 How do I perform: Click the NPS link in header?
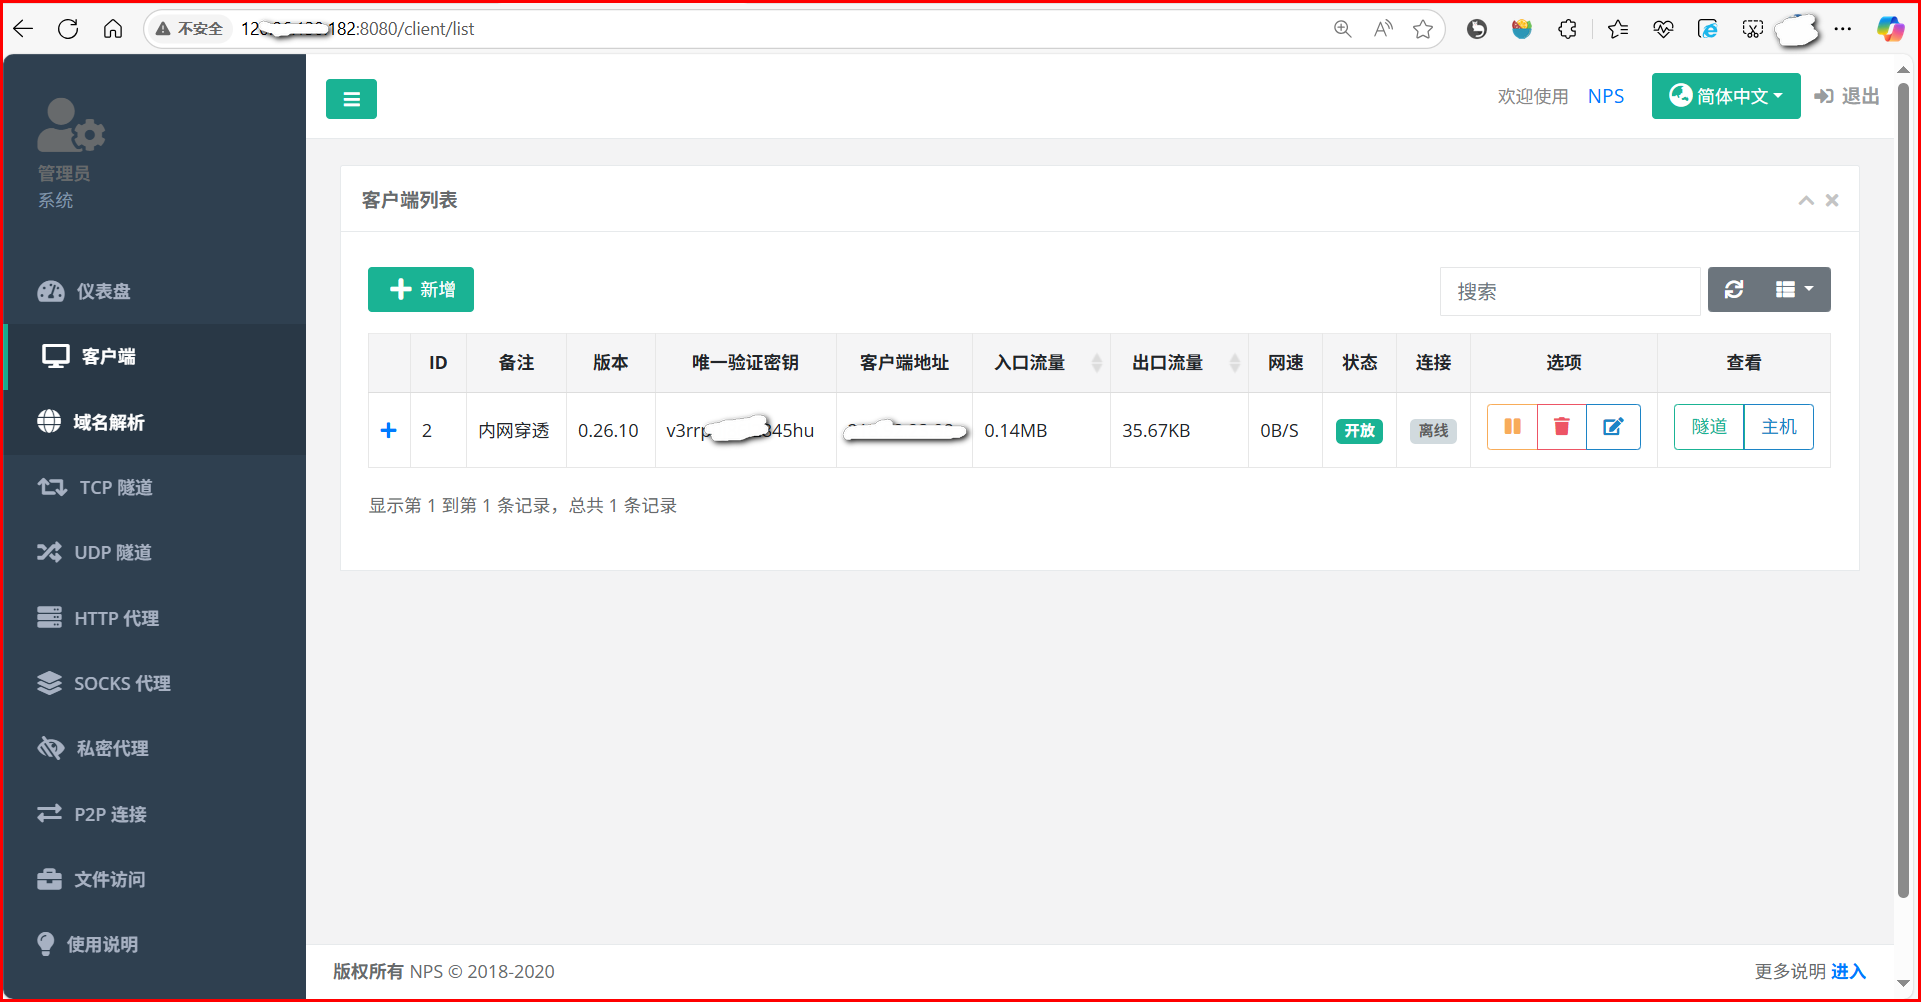[x=1606, y=96]
